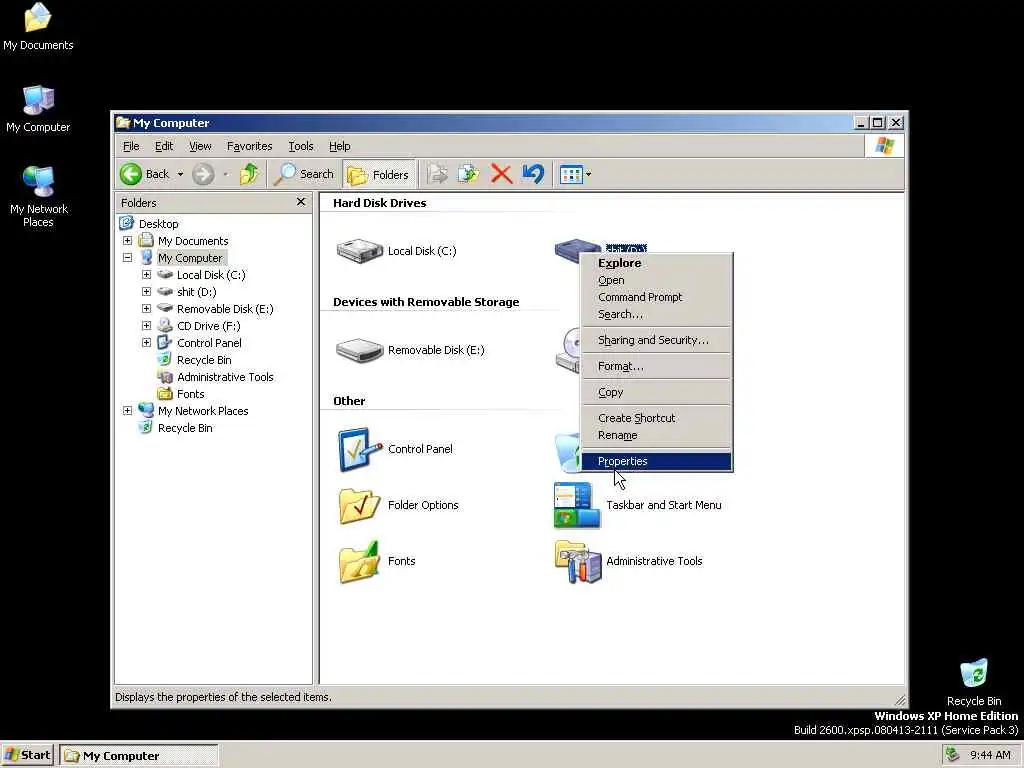The width and height of the screenshot is (1024, 768).
Task: Choose Rename in the context menu
Action: (656, 435)
